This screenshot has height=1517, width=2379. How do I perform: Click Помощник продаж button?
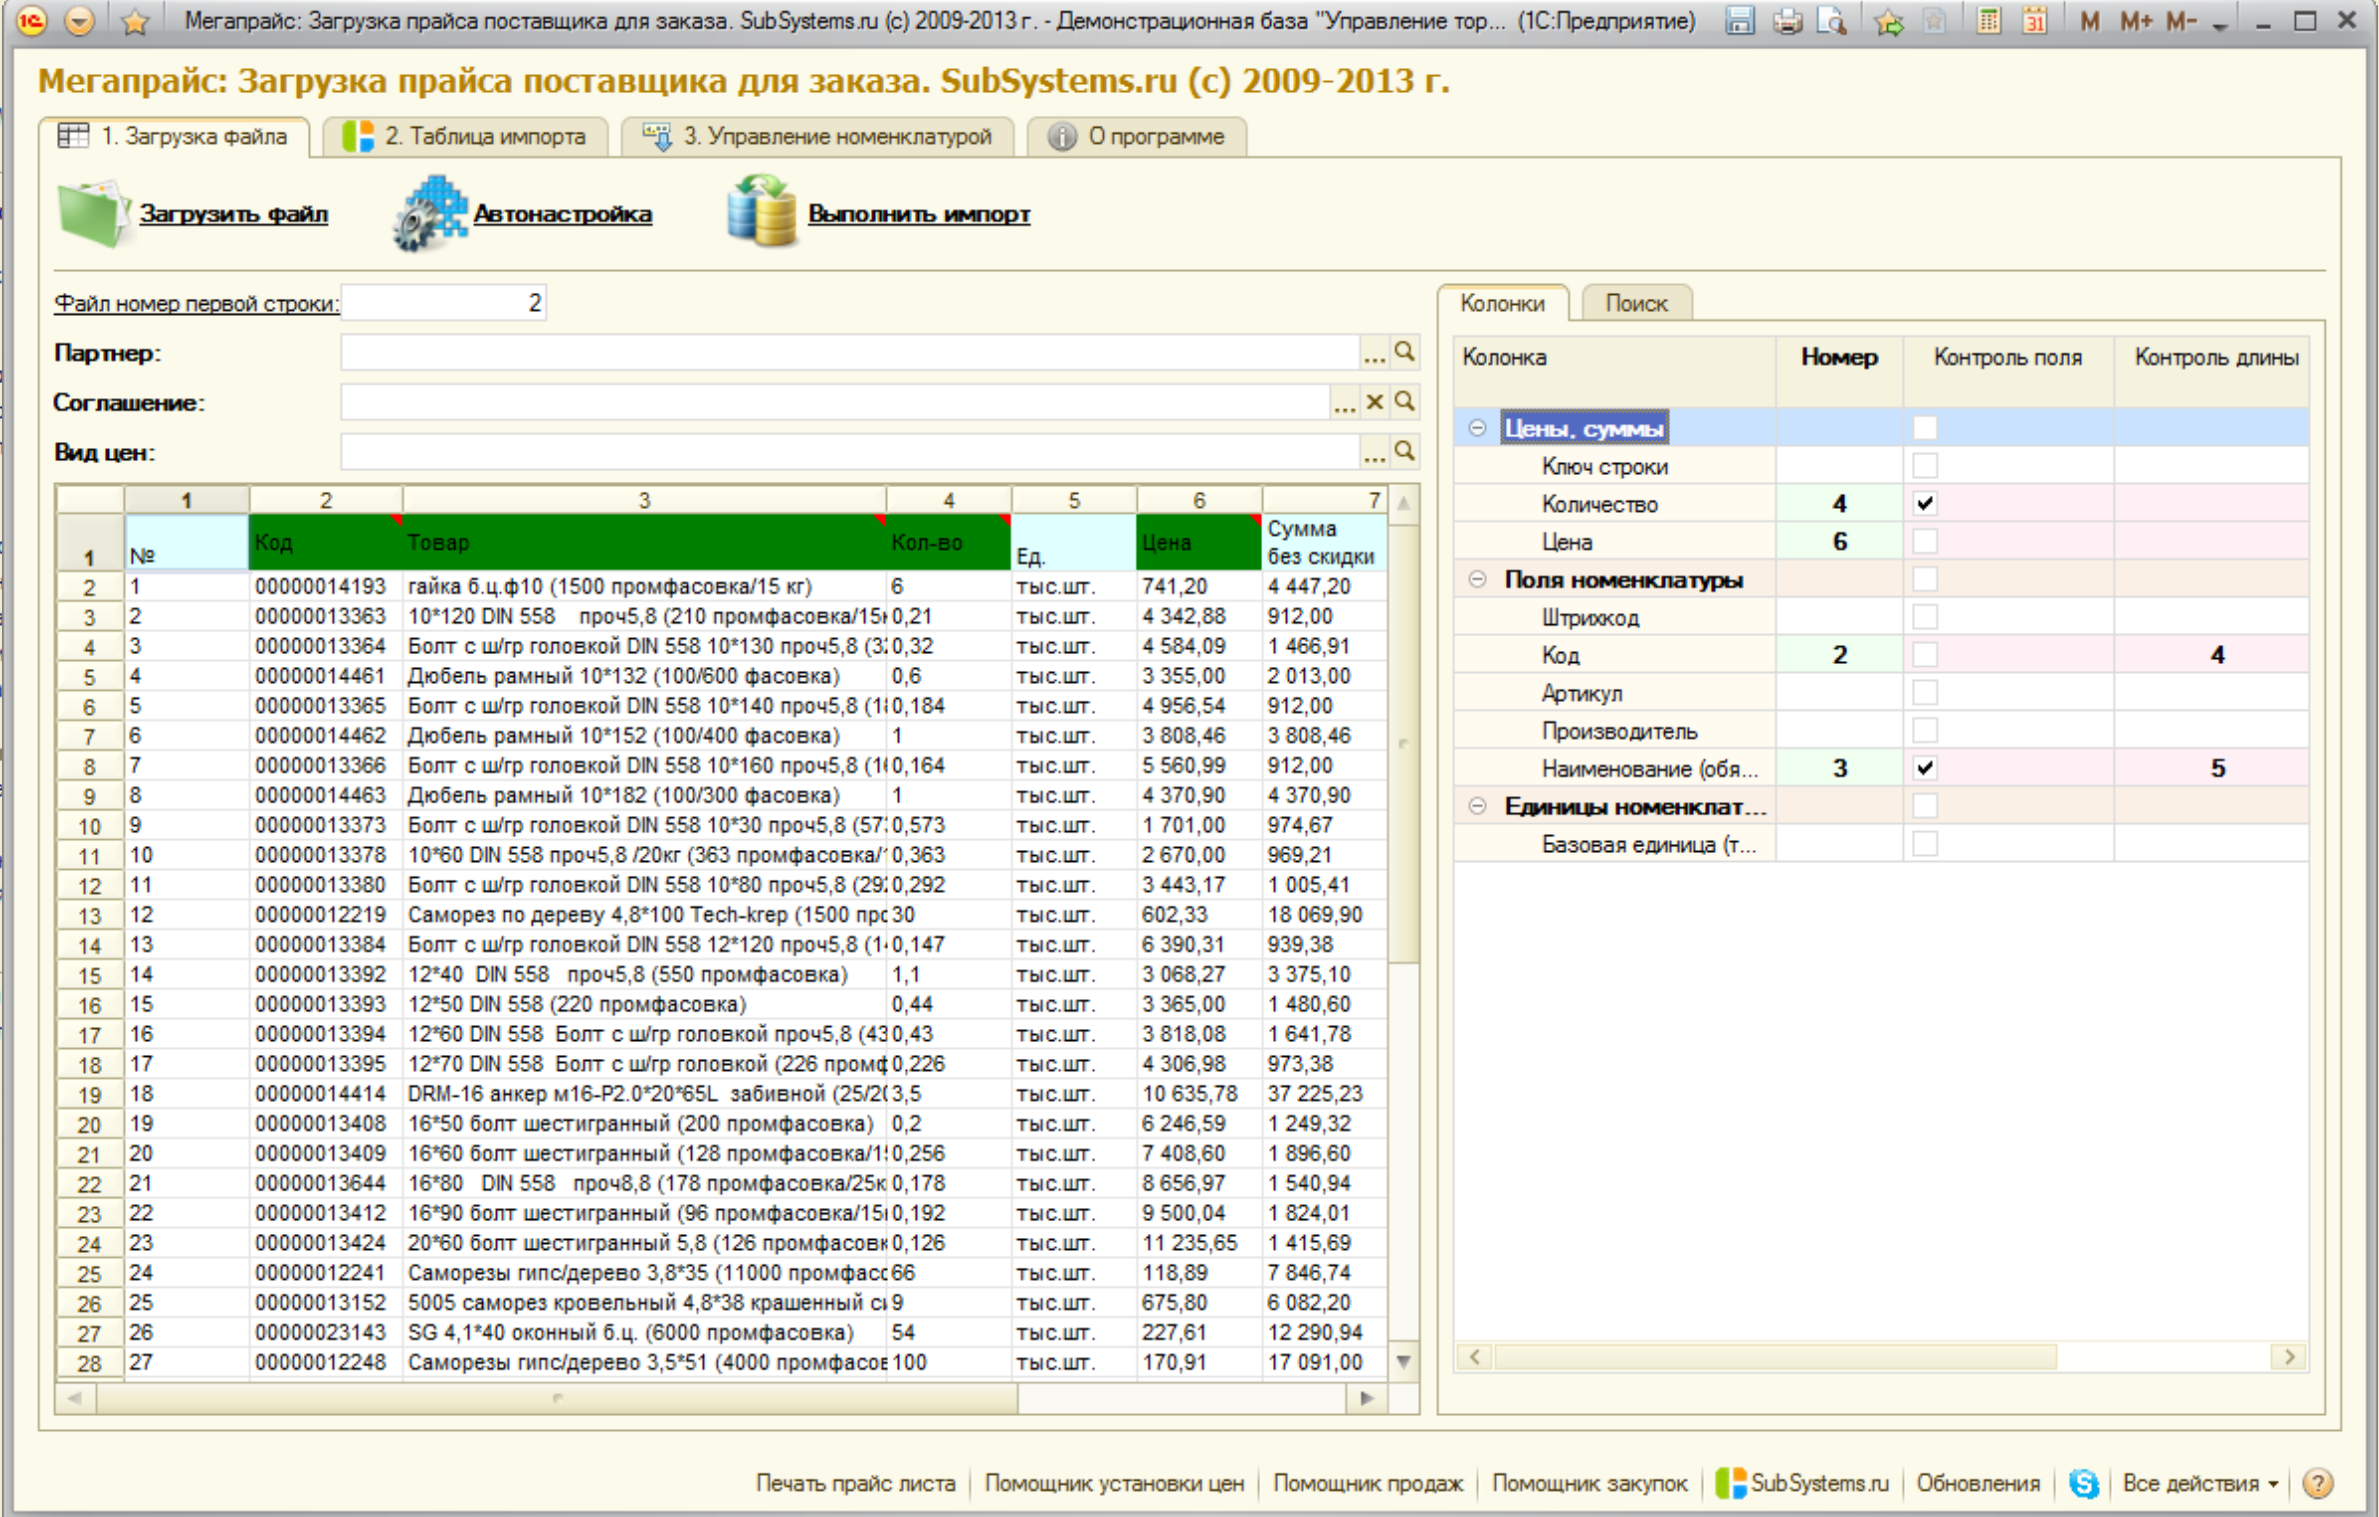pos(1368,1483)
